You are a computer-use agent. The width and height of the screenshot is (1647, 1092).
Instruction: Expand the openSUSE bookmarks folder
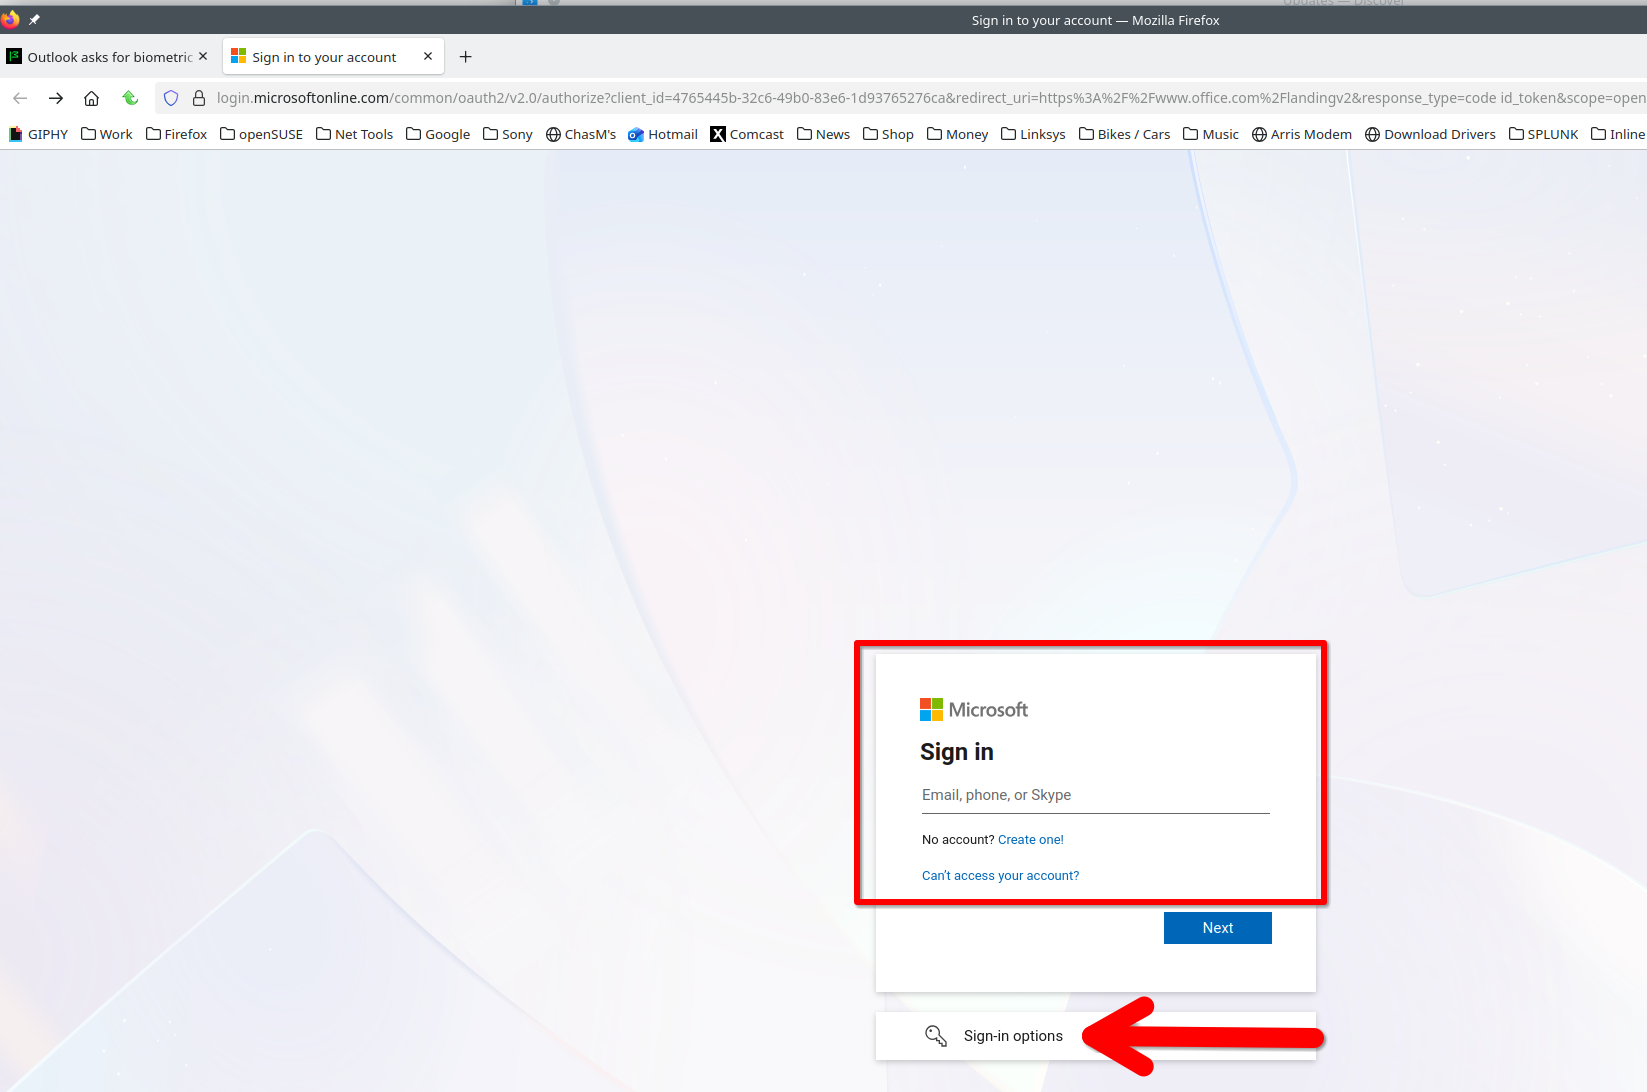point(261,134)
